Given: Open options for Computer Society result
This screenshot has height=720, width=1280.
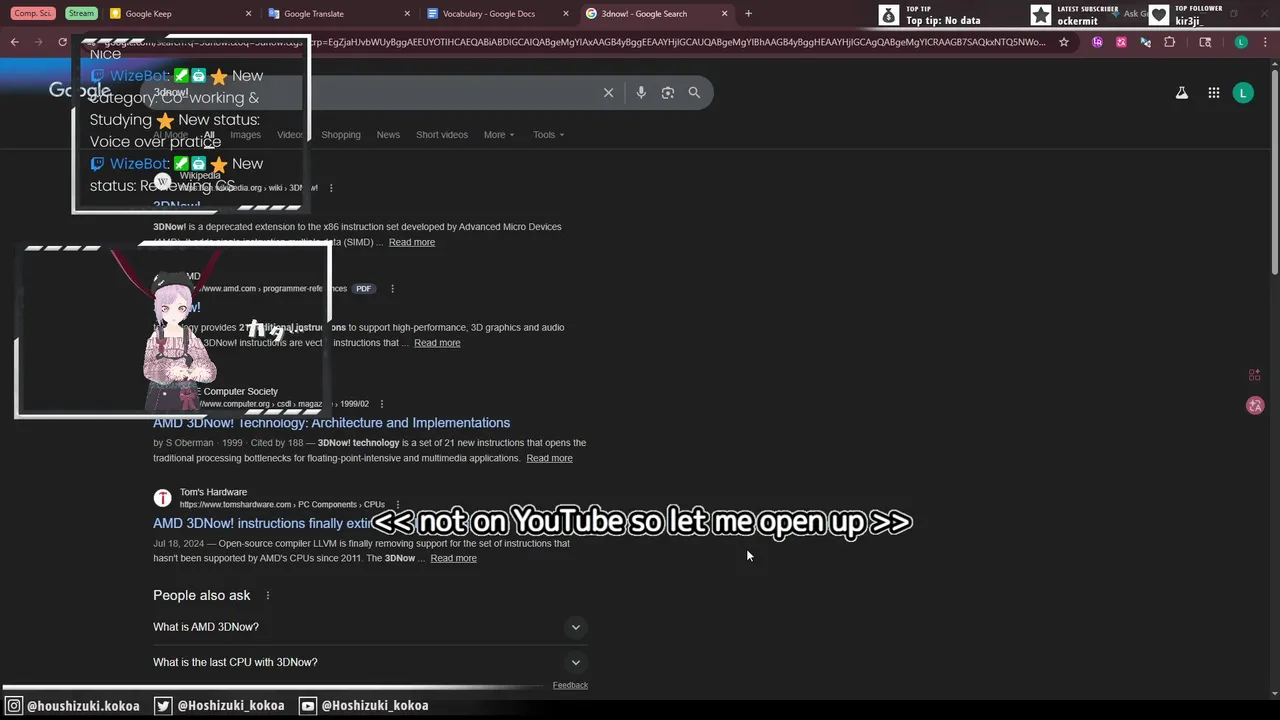Looking at the screenshot, I should click(x=382, y=404).
